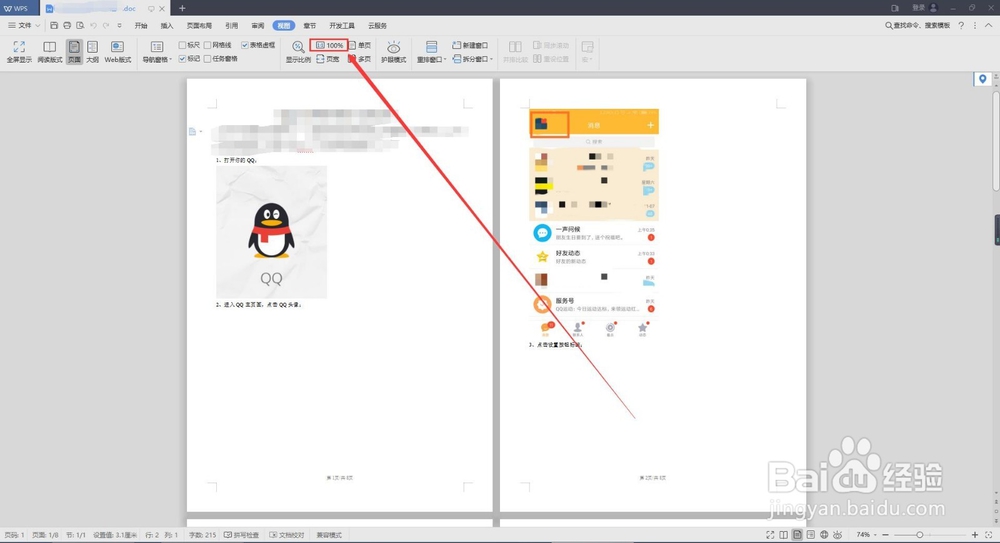Click the word count (字数: 215) status entry

[x=202, y=535]
